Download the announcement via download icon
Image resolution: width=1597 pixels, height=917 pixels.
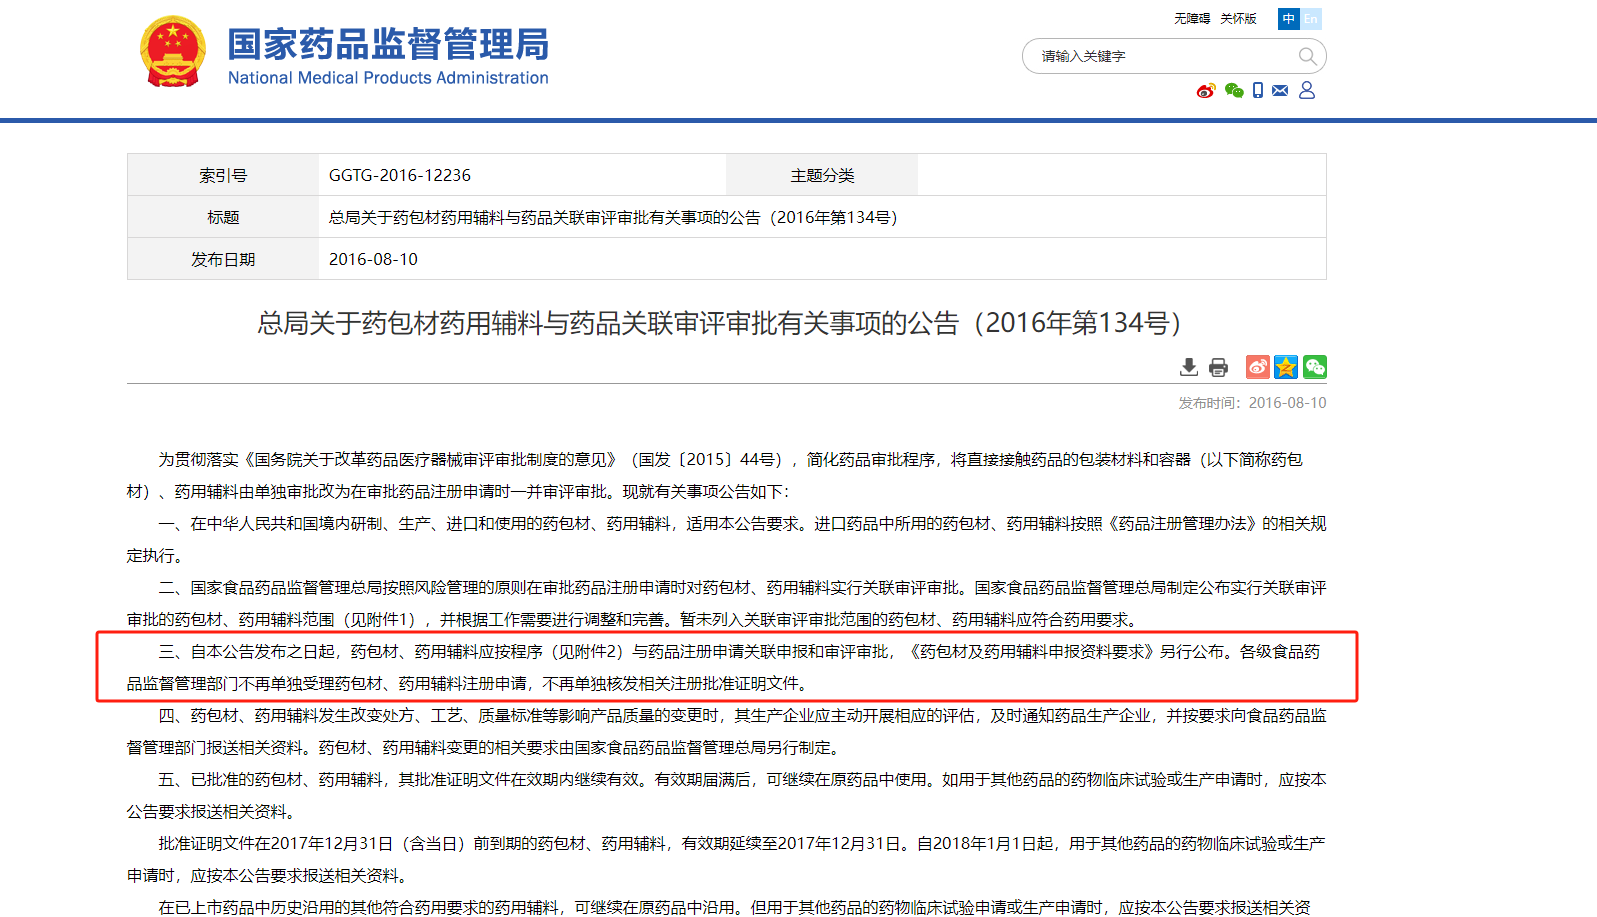[x=1189, y=367]
